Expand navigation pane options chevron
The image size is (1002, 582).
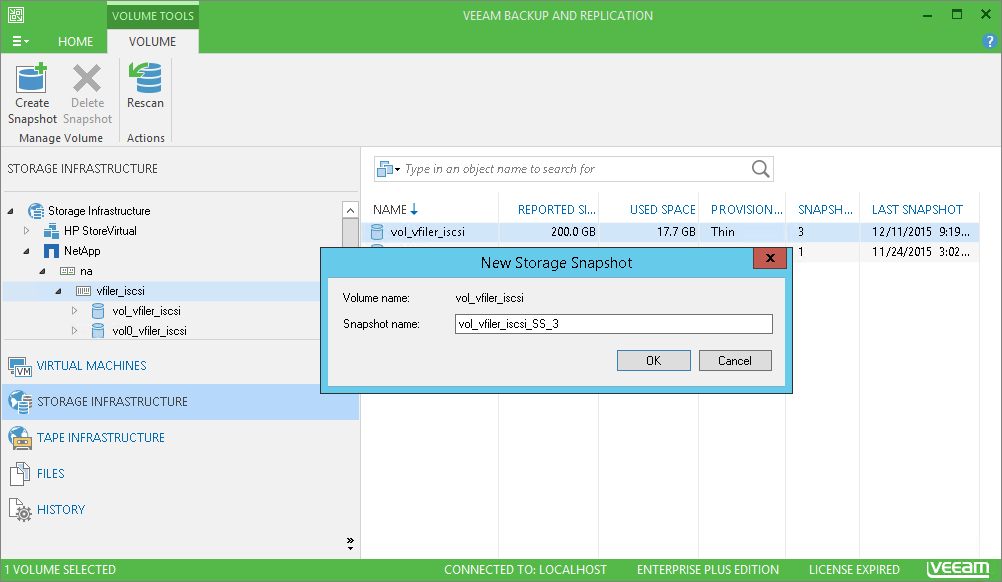click(x=350, y=544)
